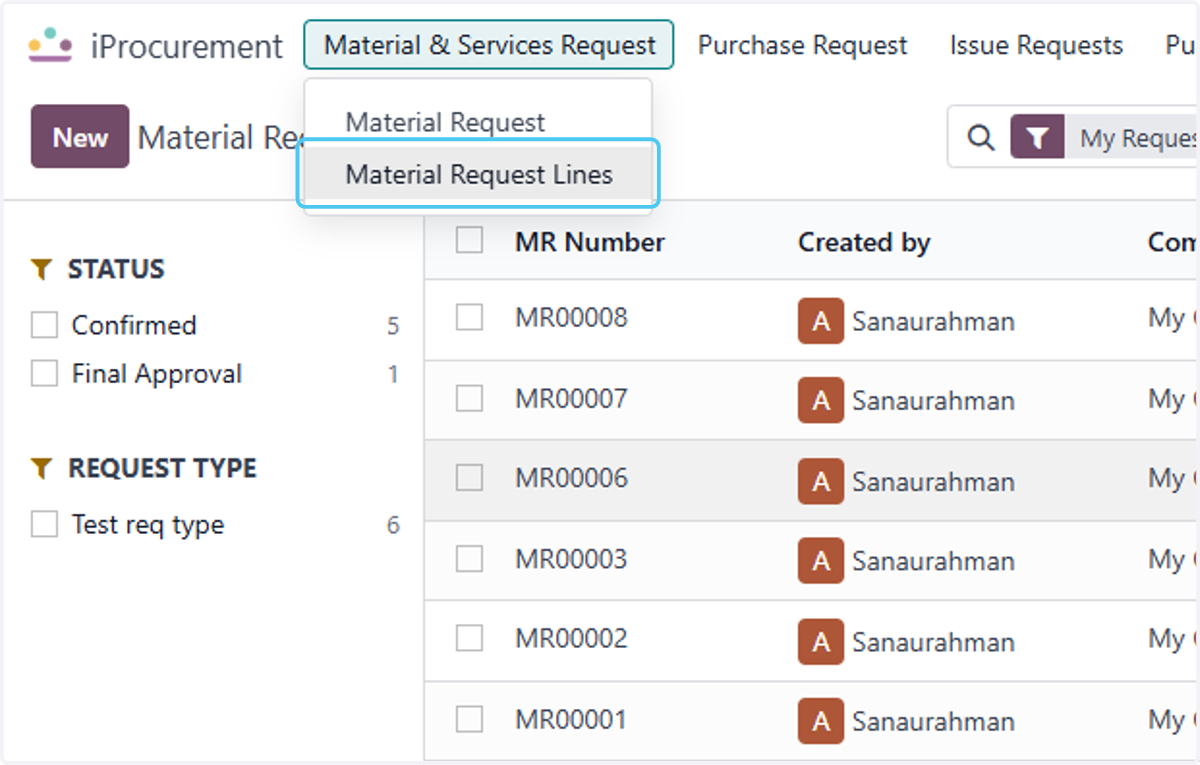Viewport: 1200px width, 765px height.
Task: Click the avatar icon in MR00007 row
Action: [x=821, y=401]
